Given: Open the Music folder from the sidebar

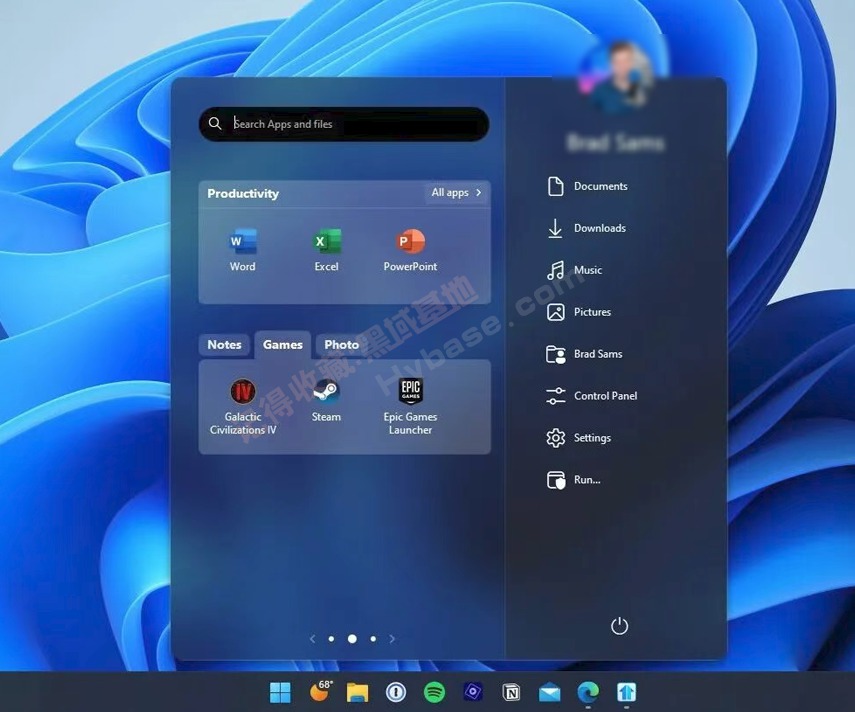Looking at the screenshot, I should click(589, 270).
